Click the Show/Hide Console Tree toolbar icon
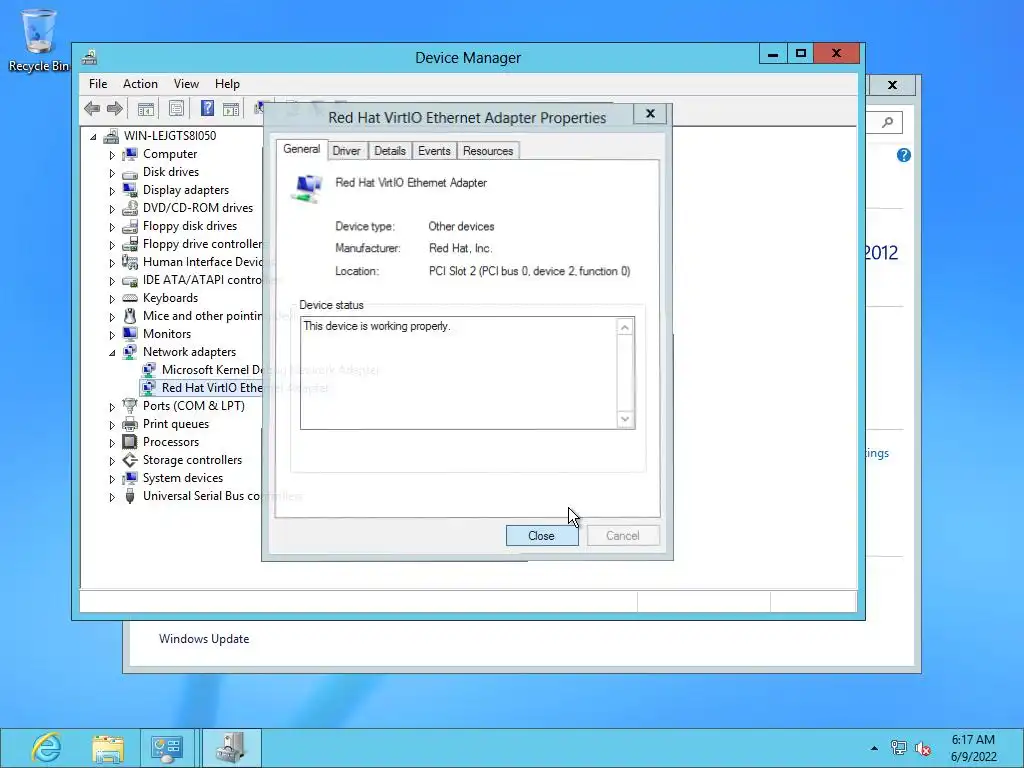The height and width of the screenshot is (768, 1024). coord(146,108)
